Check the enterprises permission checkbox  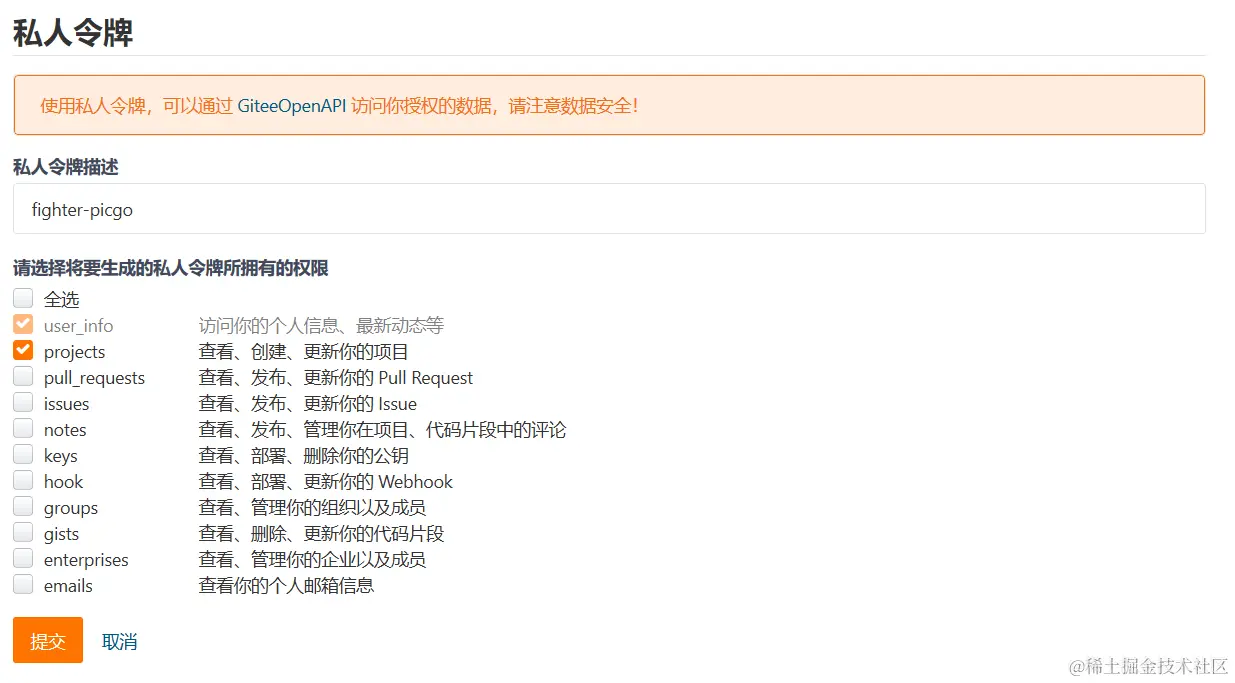23,558
